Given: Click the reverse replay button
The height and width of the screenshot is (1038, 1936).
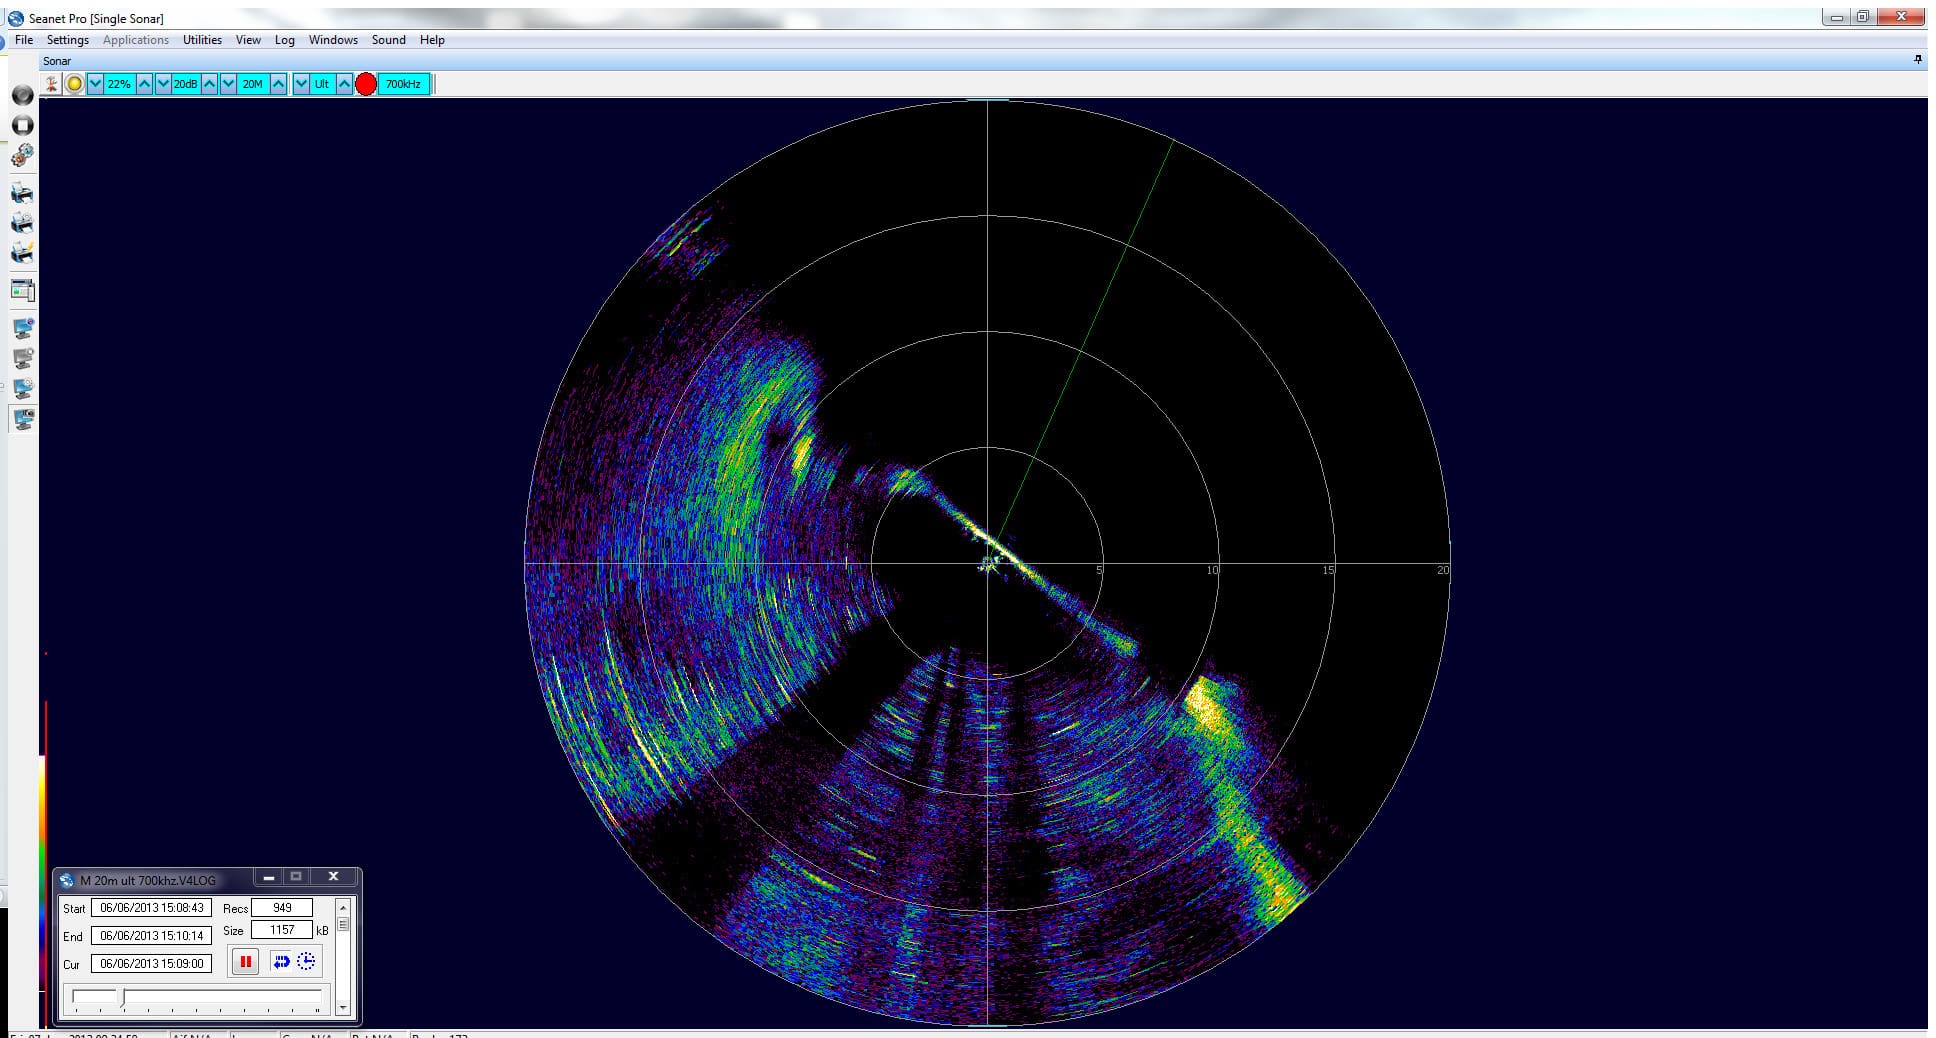Looking at the screenshot, I should click(x=282, y=962).
